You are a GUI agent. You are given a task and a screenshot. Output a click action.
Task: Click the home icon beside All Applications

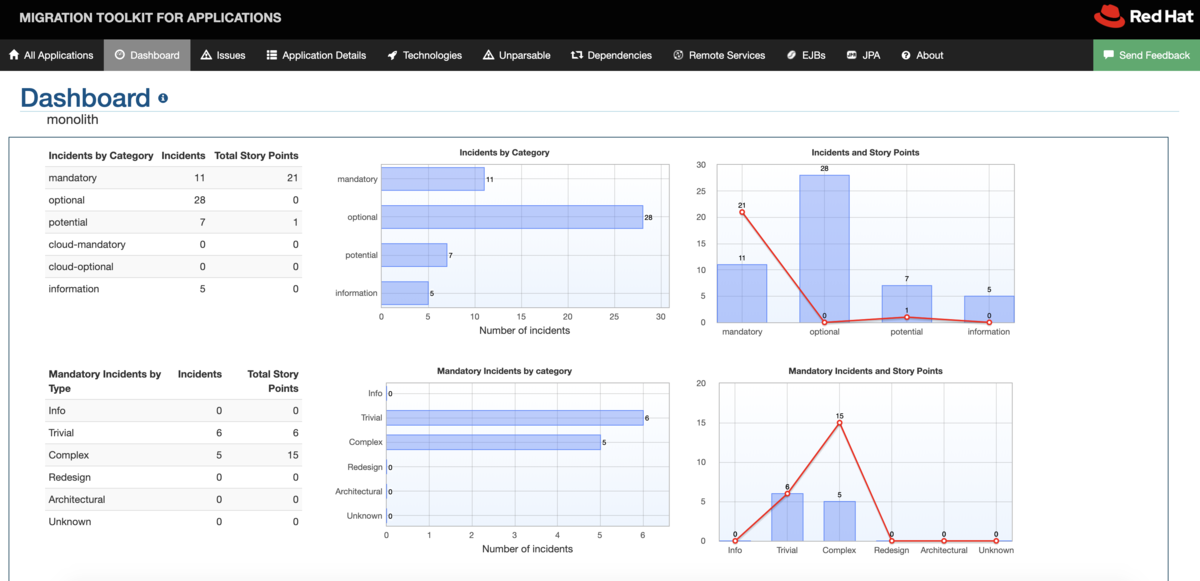14,55
